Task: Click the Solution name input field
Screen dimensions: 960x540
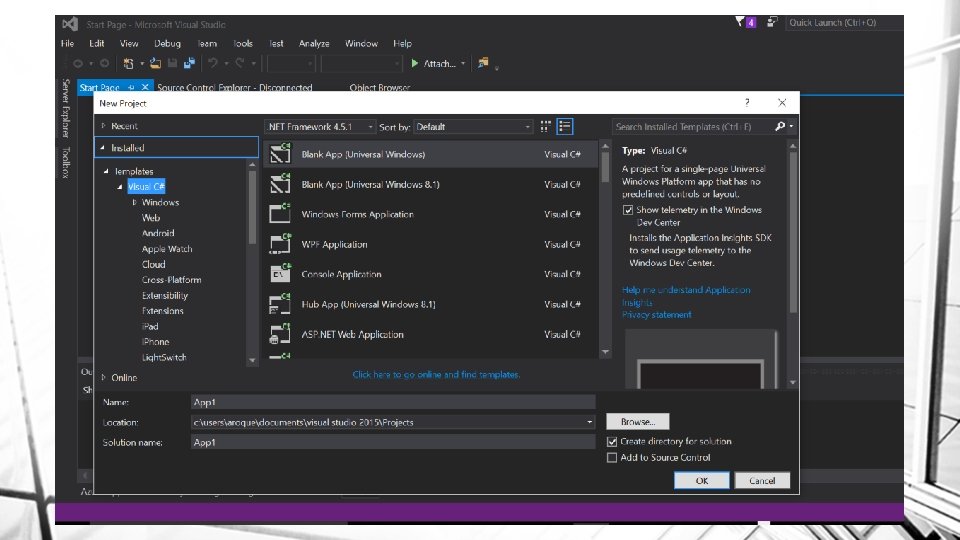Action: [x=392, y=442]
